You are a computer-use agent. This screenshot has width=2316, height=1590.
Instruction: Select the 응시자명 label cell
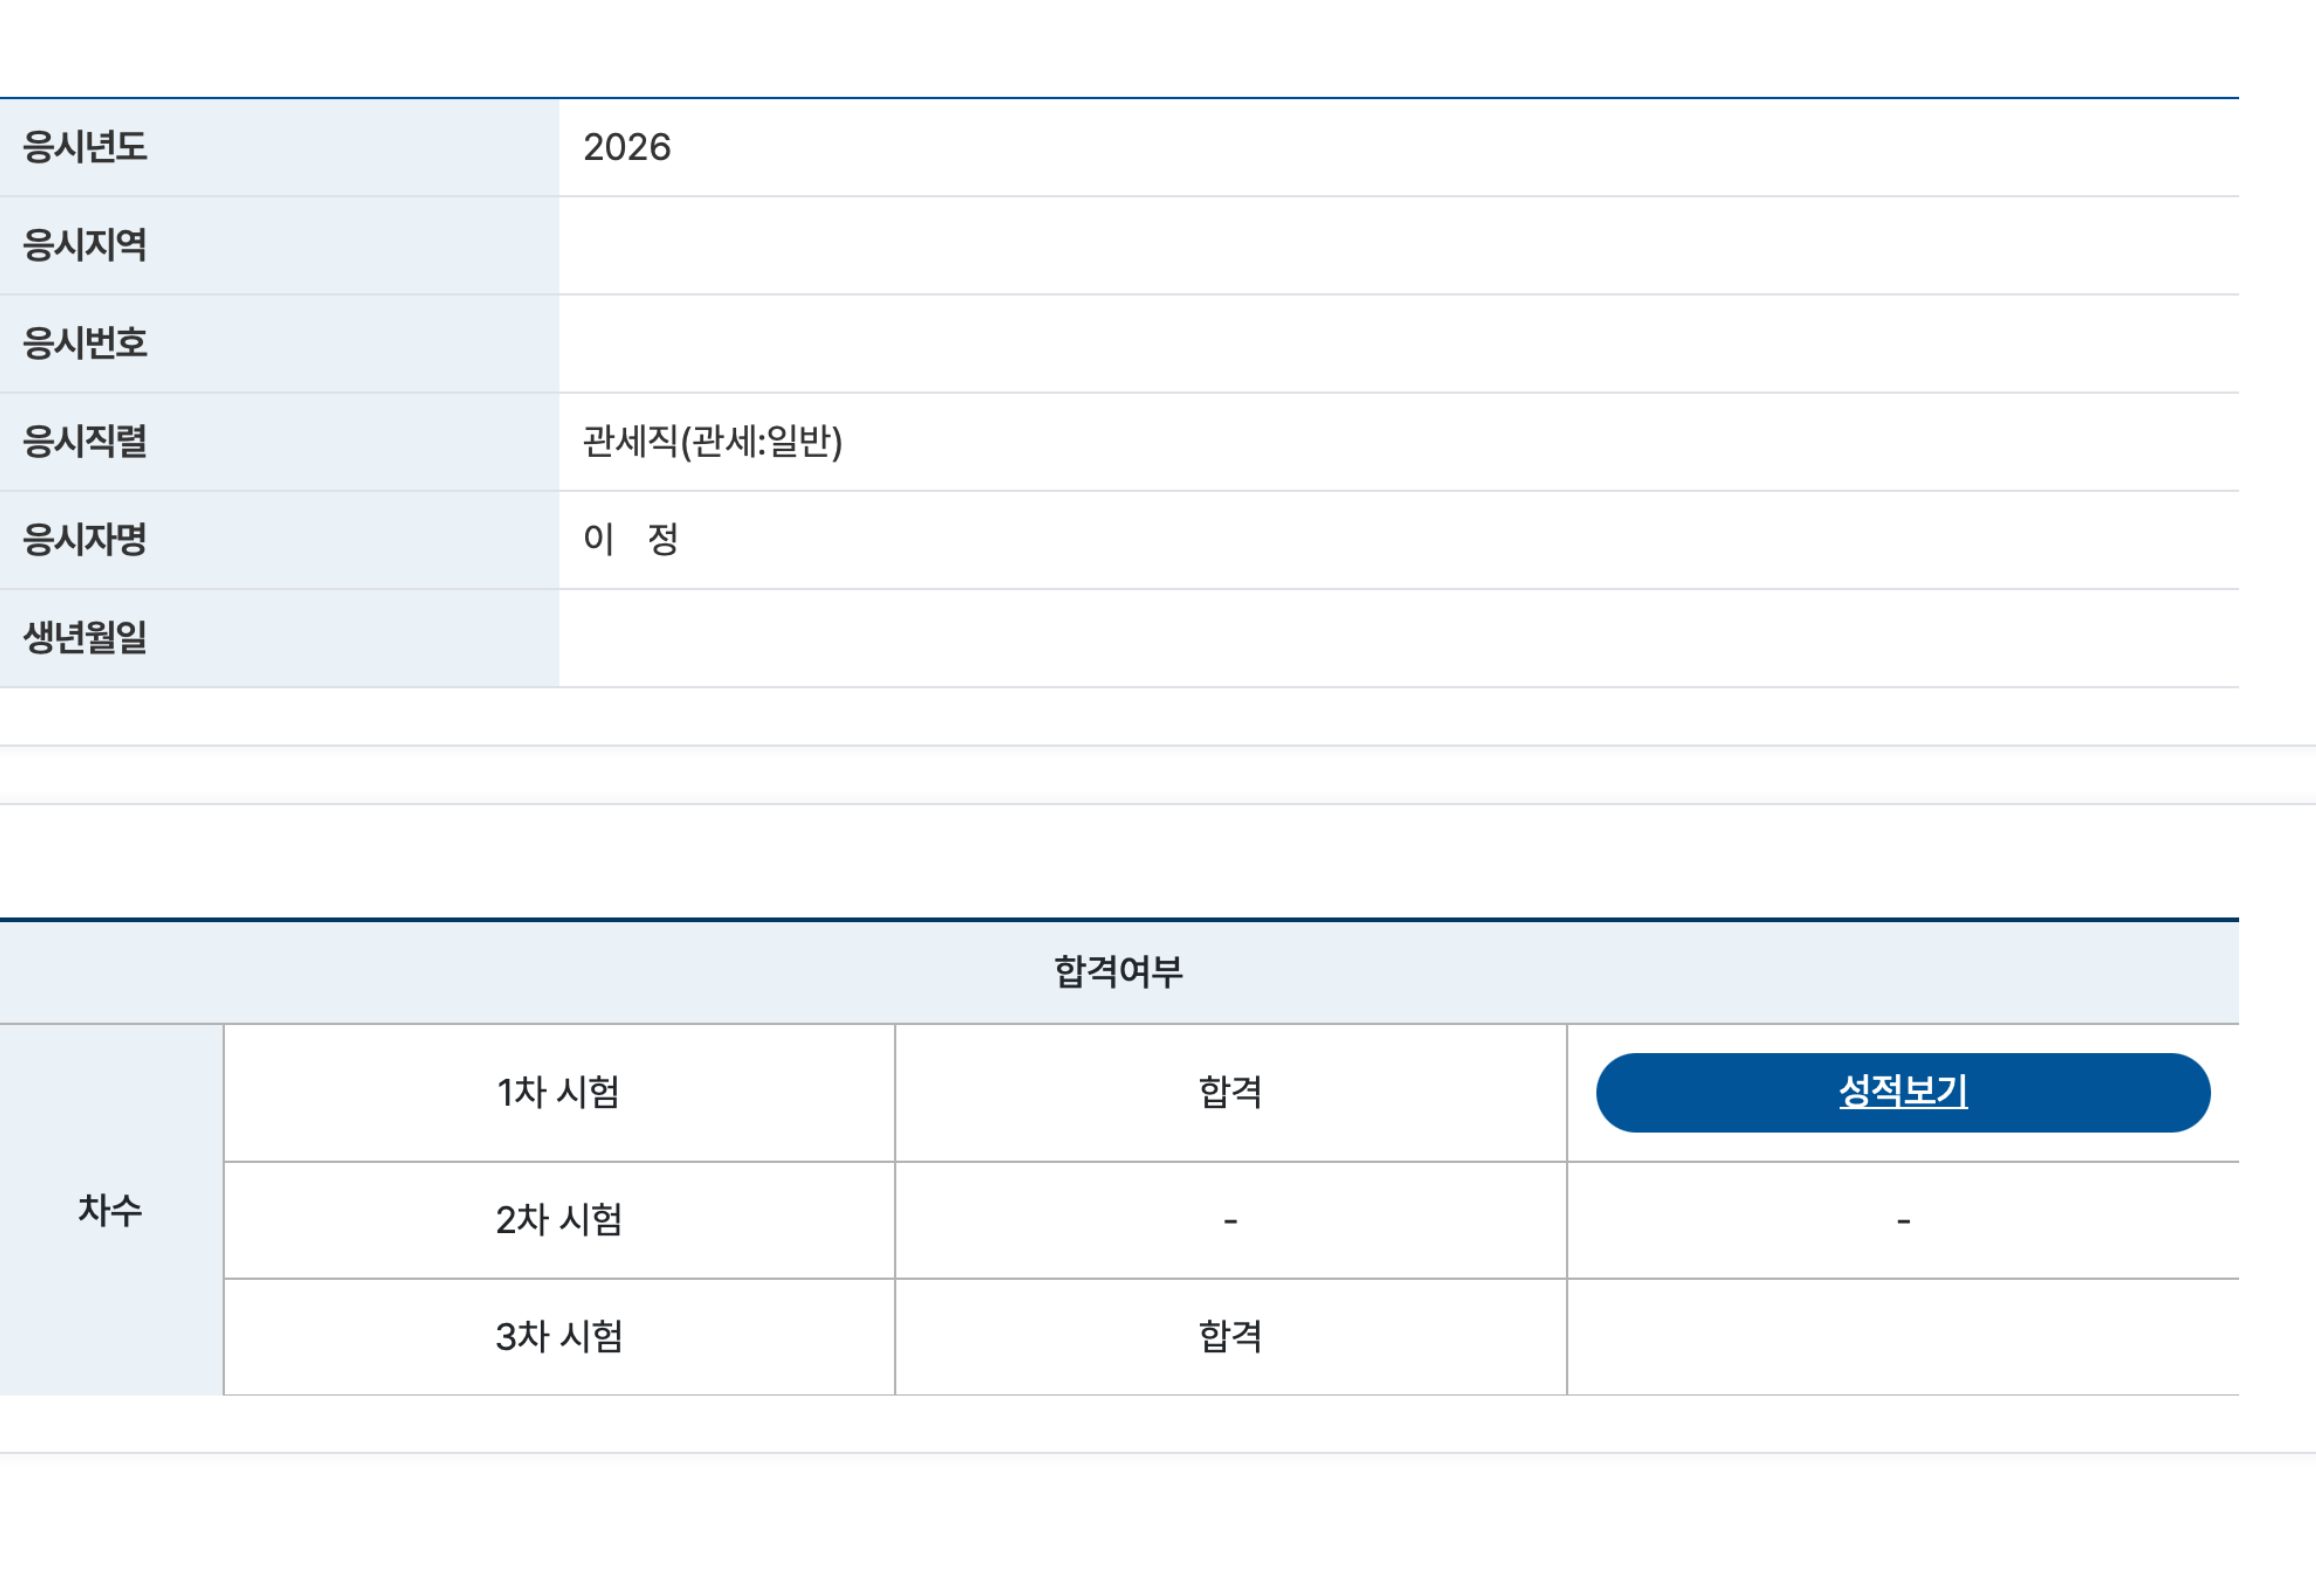point(279,539)
